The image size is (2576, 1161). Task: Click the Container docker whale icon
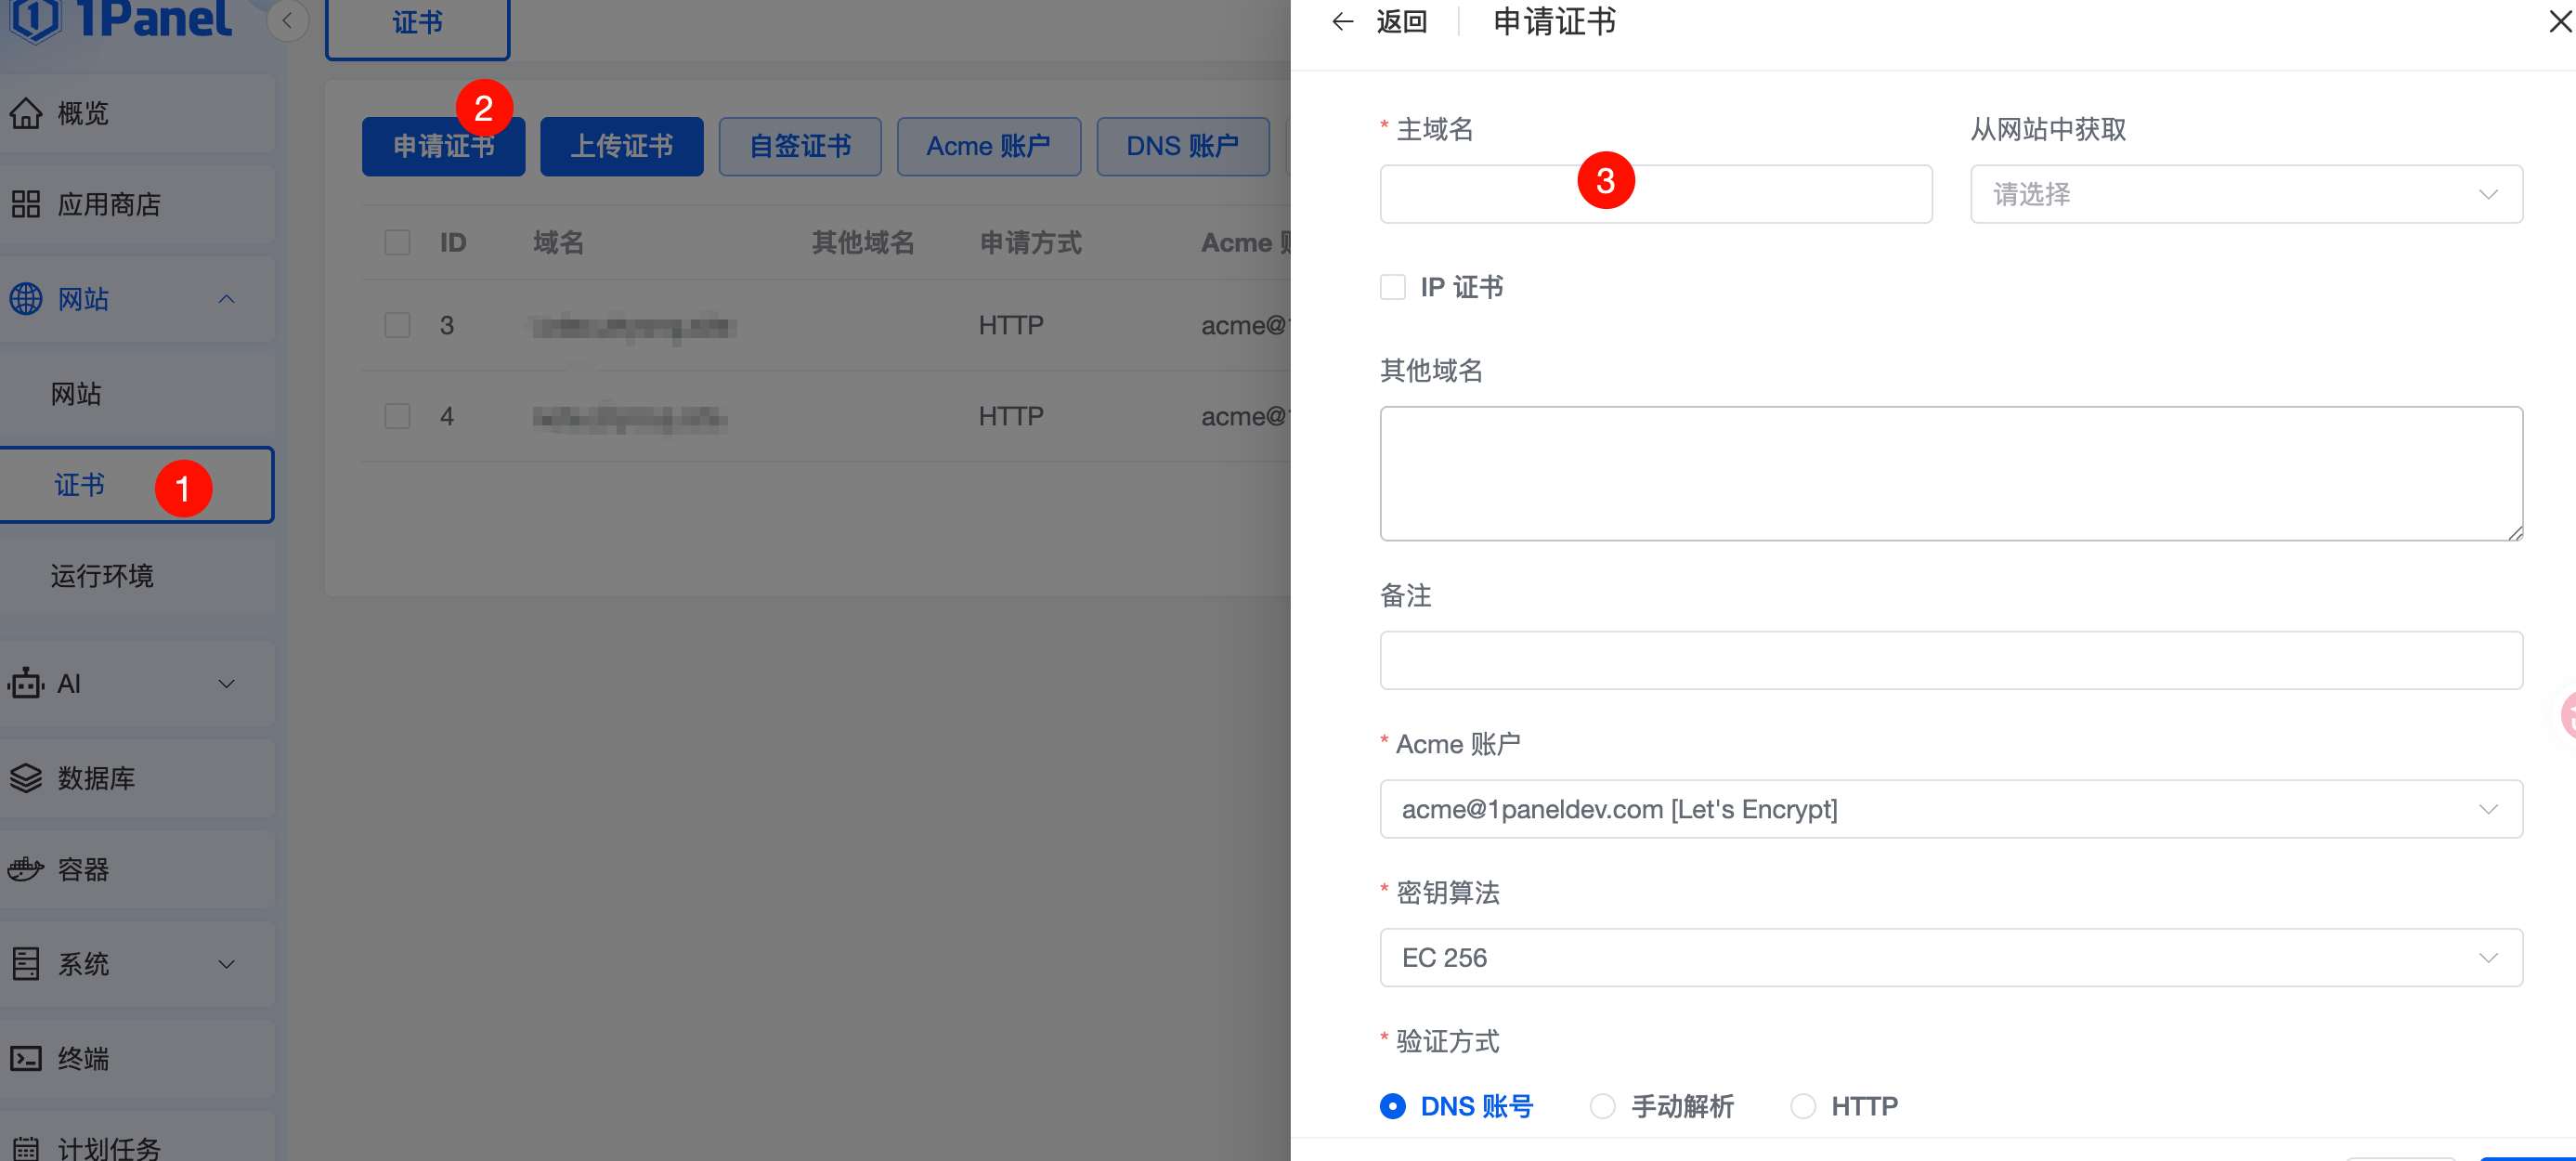(x=26, y=869)
